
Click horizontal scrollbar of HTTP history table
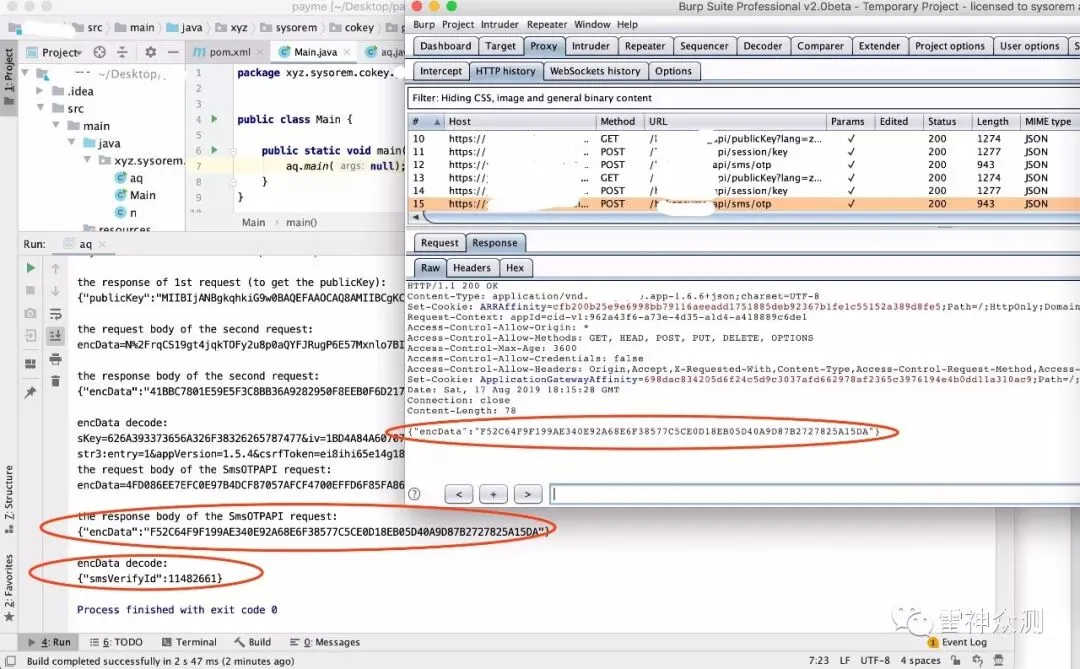click(751, 218)
